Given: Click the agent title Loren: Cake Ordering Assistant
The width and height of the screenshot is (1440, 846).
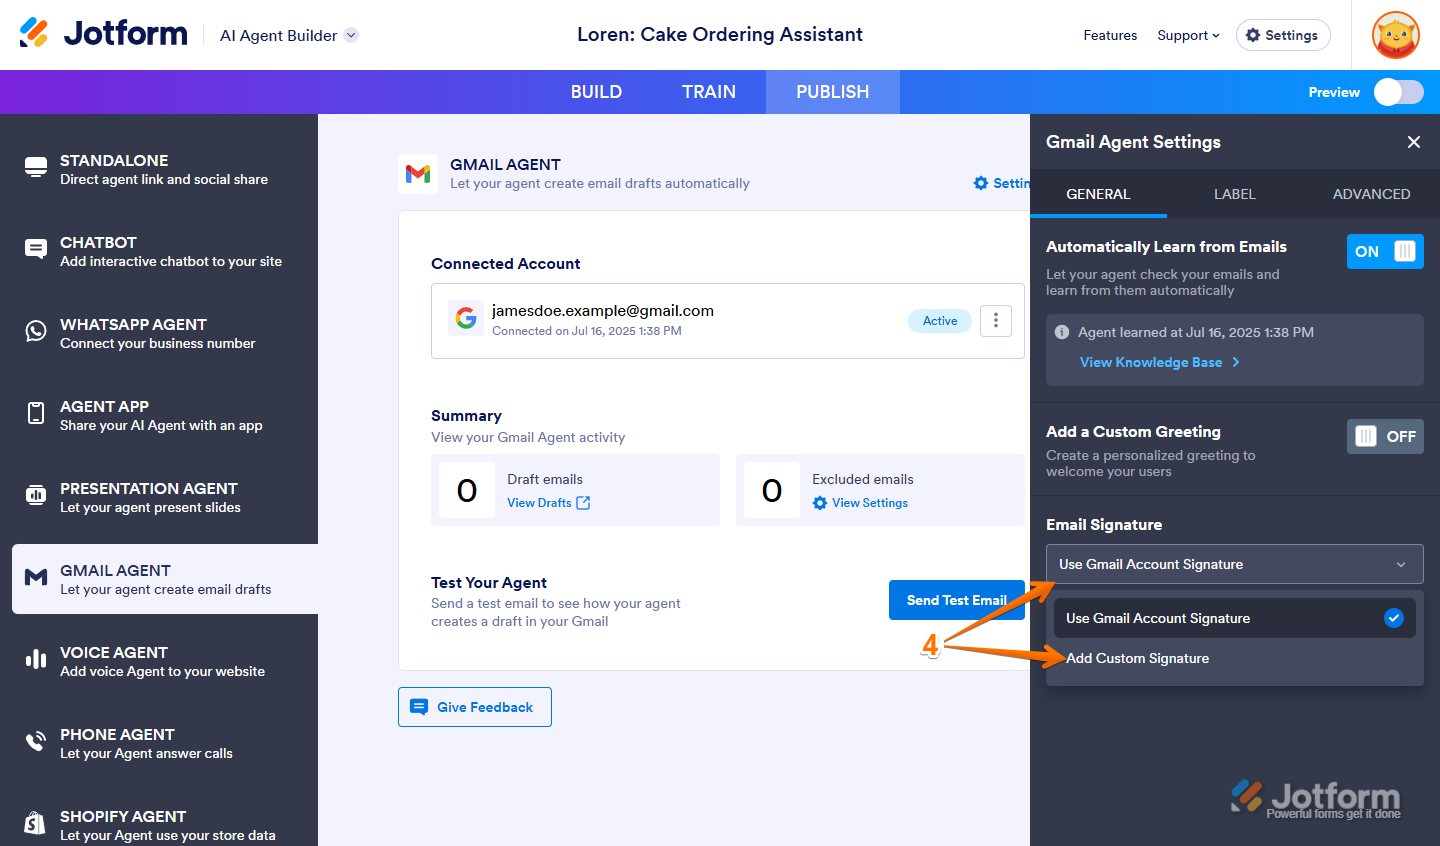Looking at the screenshot, I should tap(720, 34).
